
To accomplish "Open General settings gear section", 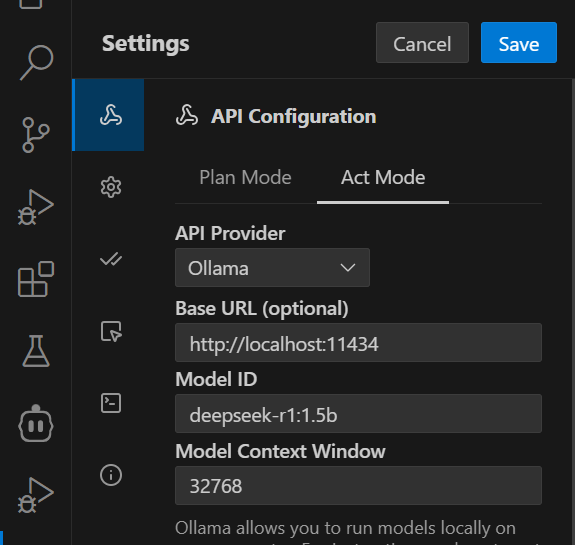I will pyautogui.click(x=111, y=187).
